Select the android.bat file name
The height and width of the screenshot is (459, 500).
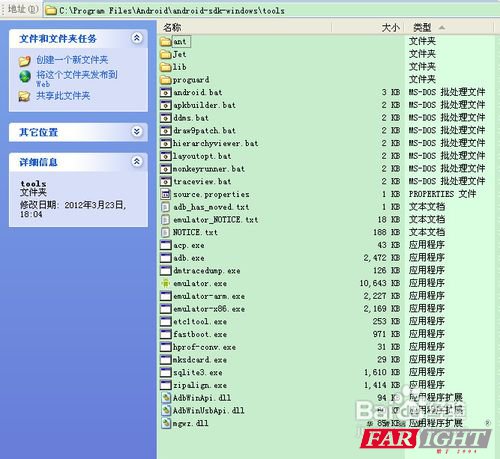(198, 92)
